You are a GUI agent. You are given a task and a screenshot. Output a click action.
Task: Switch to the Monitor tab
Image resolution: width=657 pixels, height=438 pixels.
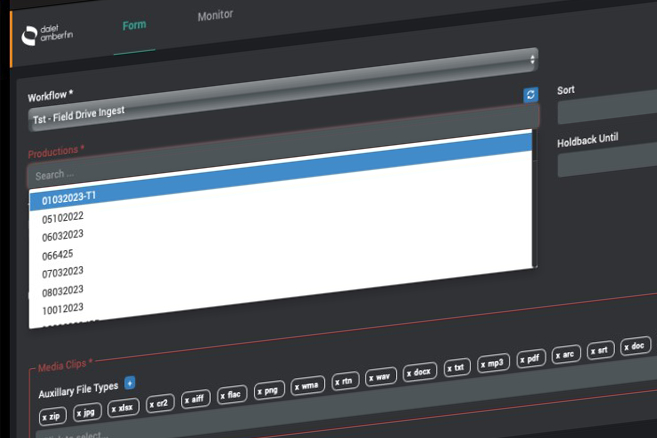coord(215,16)
